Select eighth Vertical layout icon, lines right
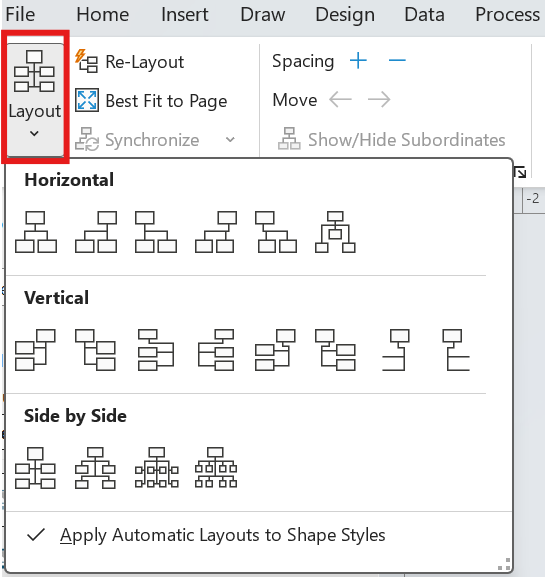This screenshot has width=545, height=577. pos(456,350)
